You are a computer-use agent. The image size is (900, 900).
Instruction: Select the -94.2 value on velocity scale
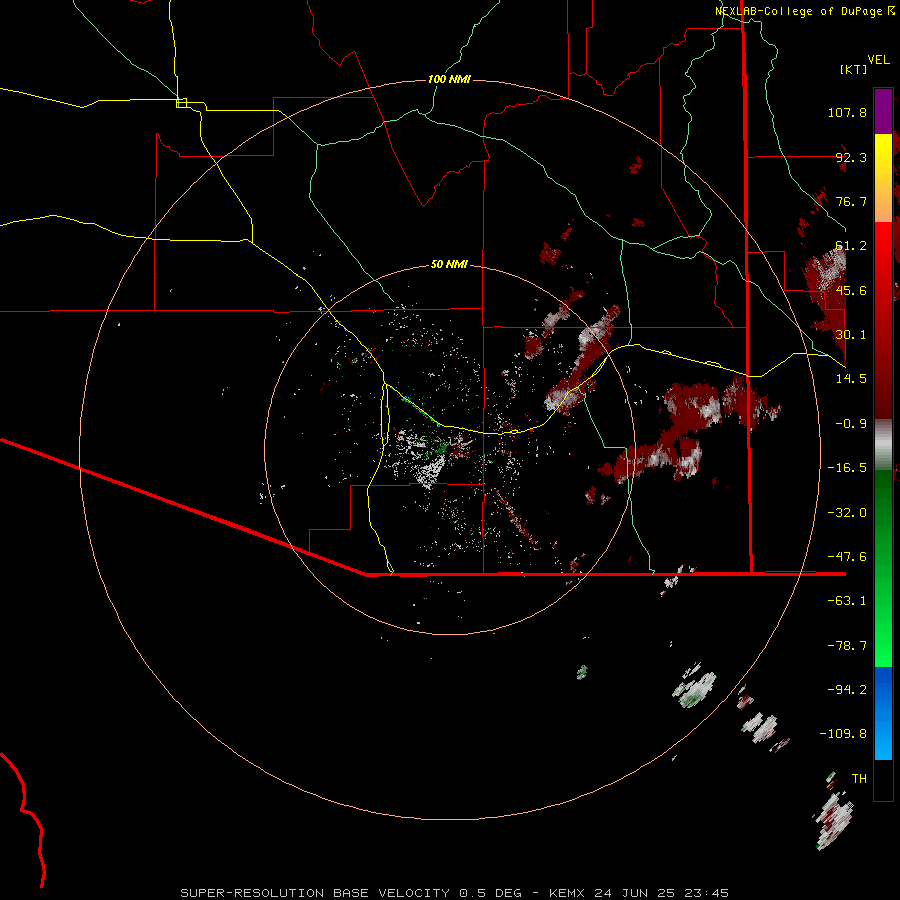point(847,690)
